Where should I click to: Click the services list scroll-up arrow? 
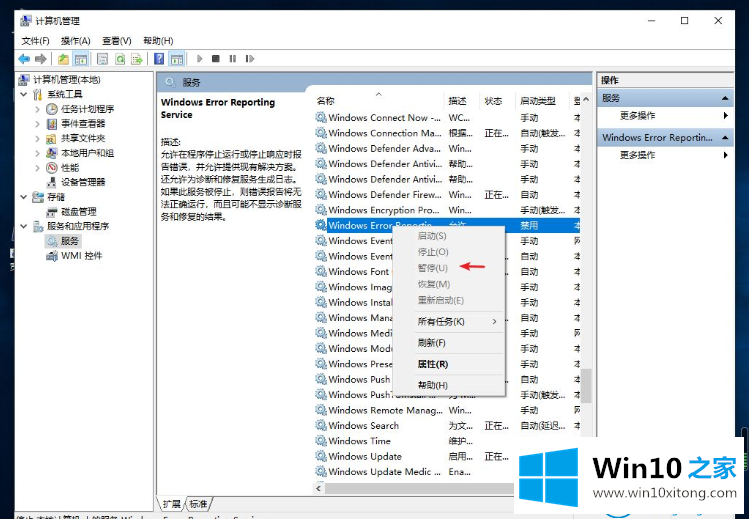586,99
